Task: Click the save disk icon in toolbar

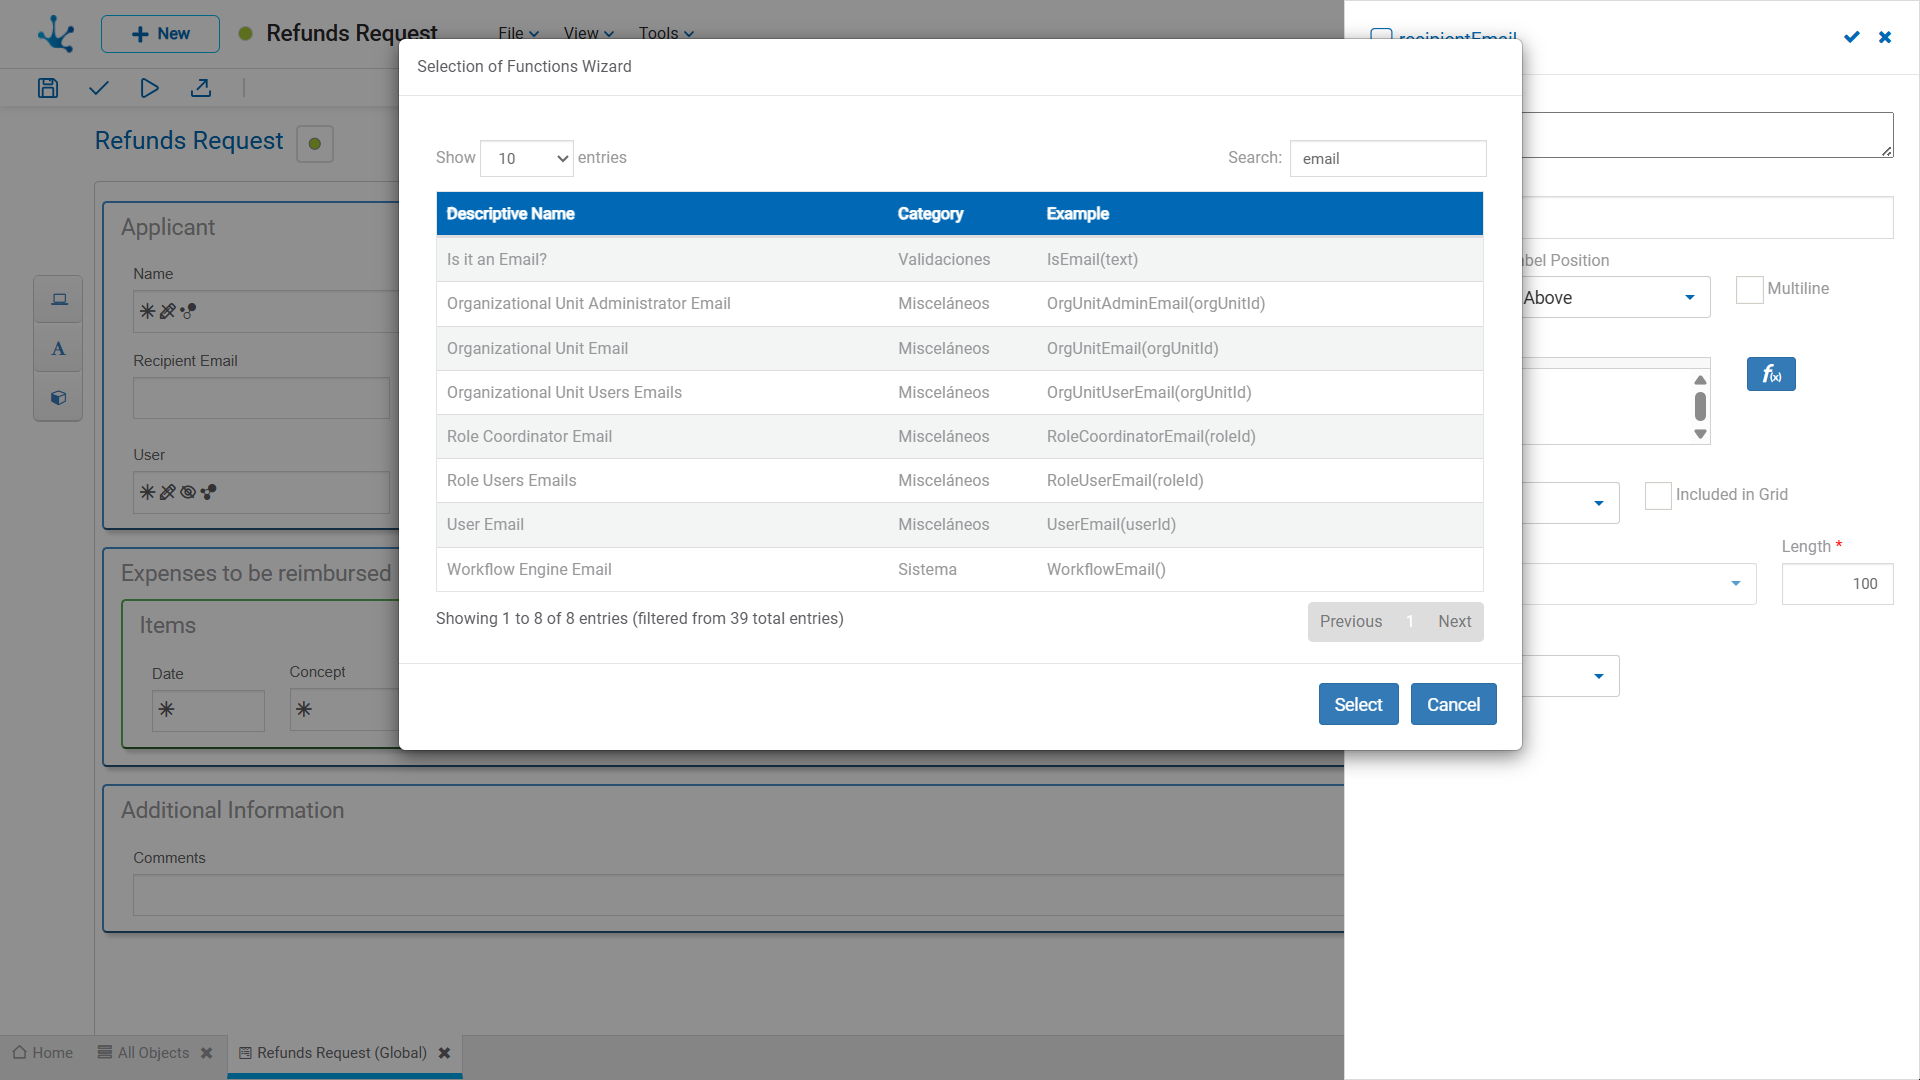Action: pos(48,88)
